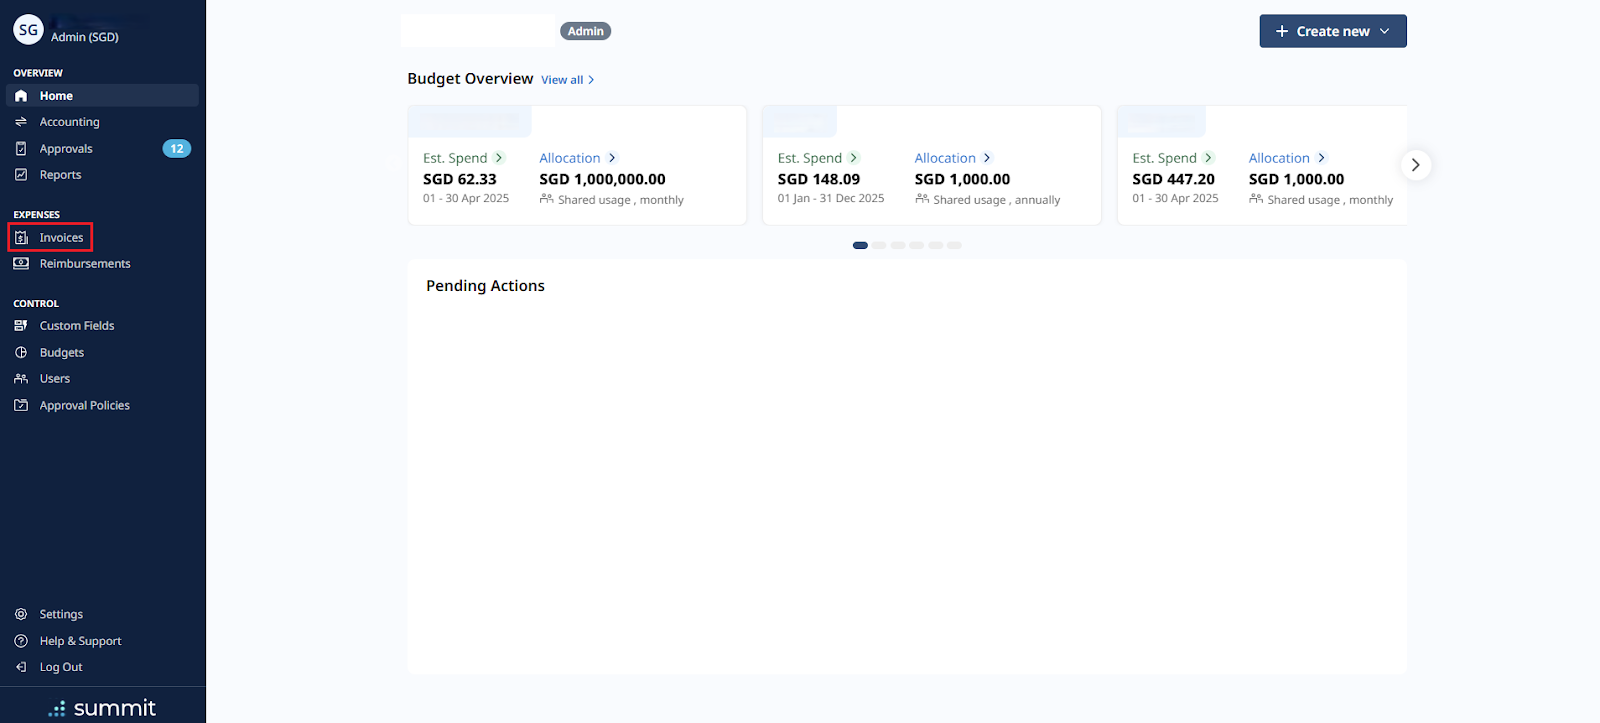This screenshot has width=1600, height=723.
Task: Click the Home icon in sidebar
Action: (21, 96)
